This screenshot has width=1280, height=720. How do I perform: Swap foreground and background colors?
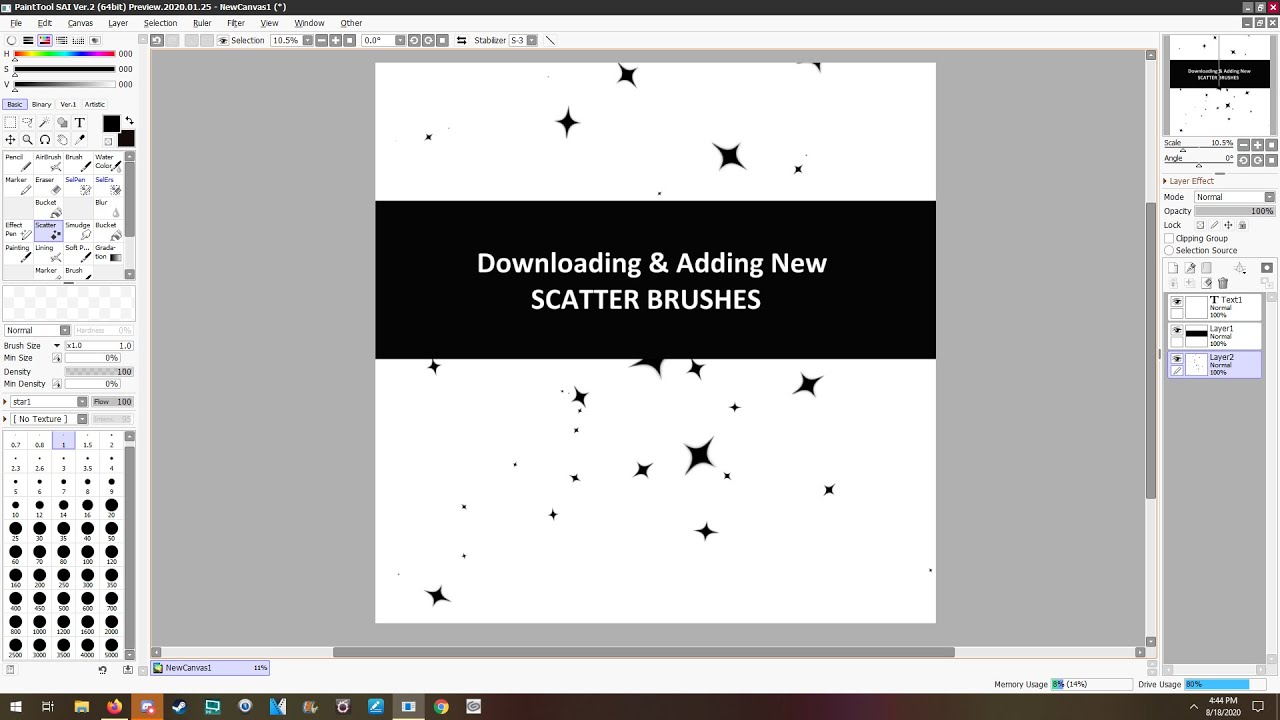click(129, 121)
